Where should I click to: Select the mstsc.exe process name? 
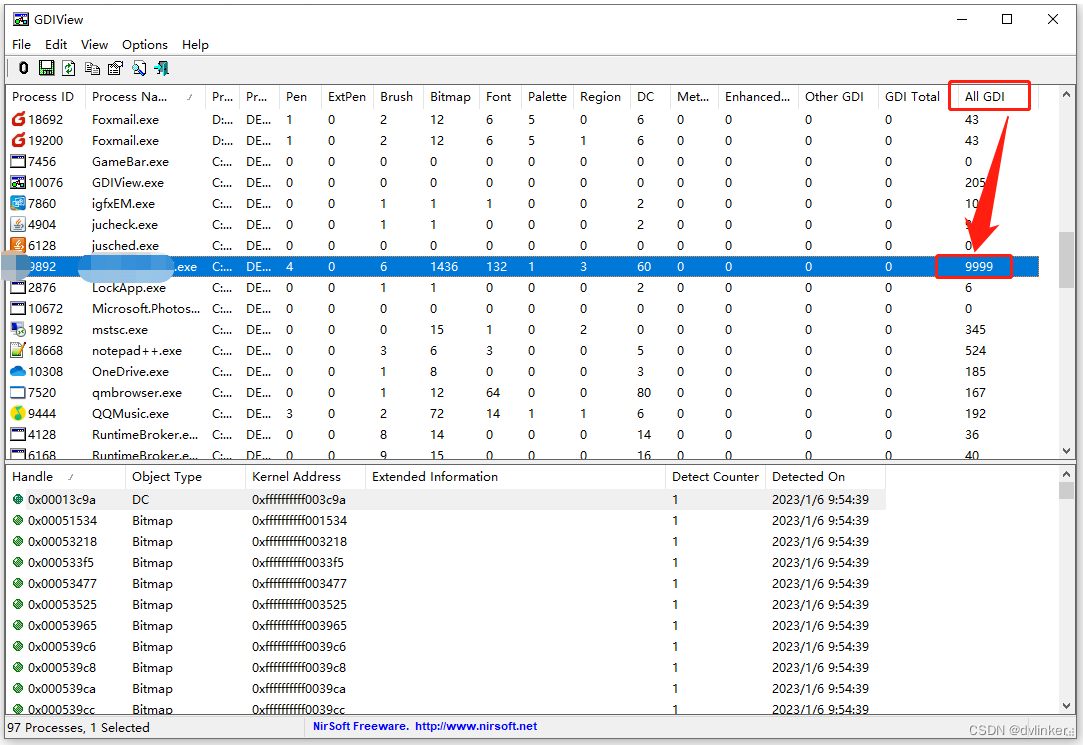tap(119, 329)
